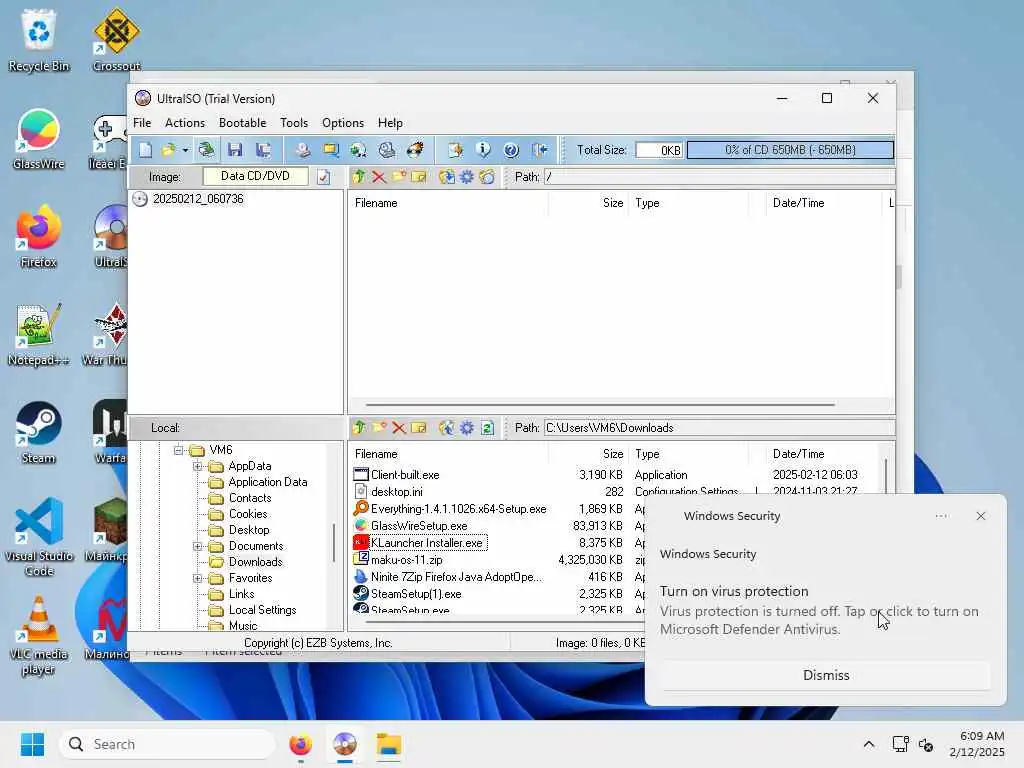Click the green Refresh icon in local toolbar
The image size is (1024, 768).
tap(487, 428)
